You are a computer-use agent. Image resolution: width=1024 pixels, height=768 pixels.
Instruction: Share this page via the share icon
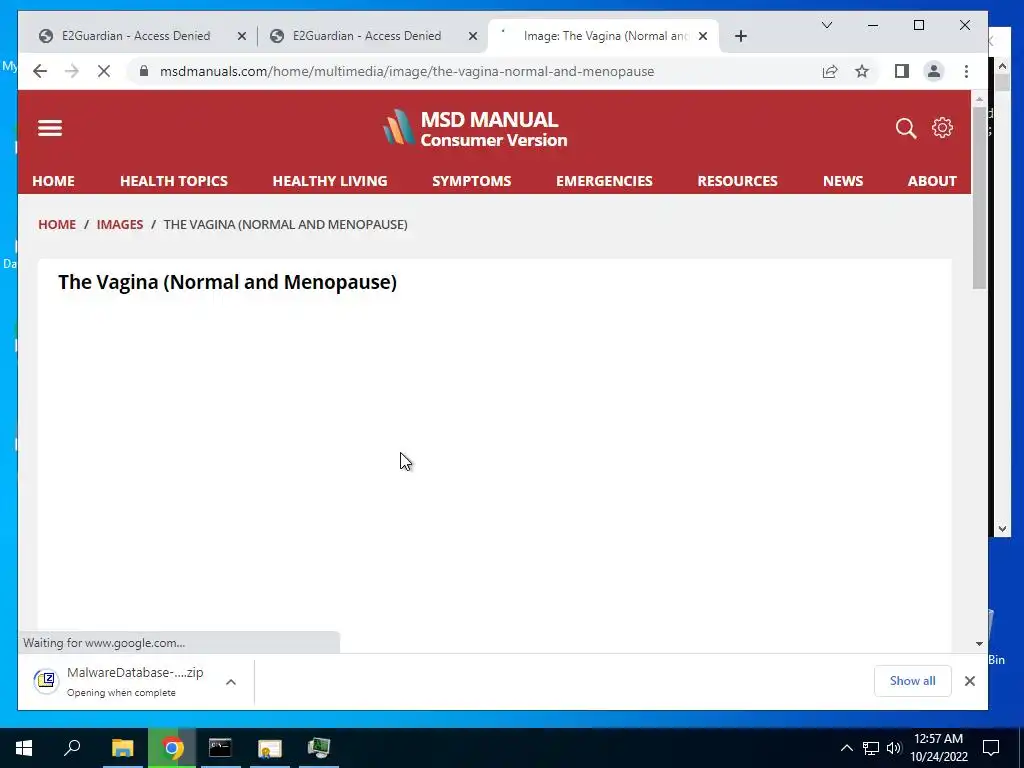[829, 71]
